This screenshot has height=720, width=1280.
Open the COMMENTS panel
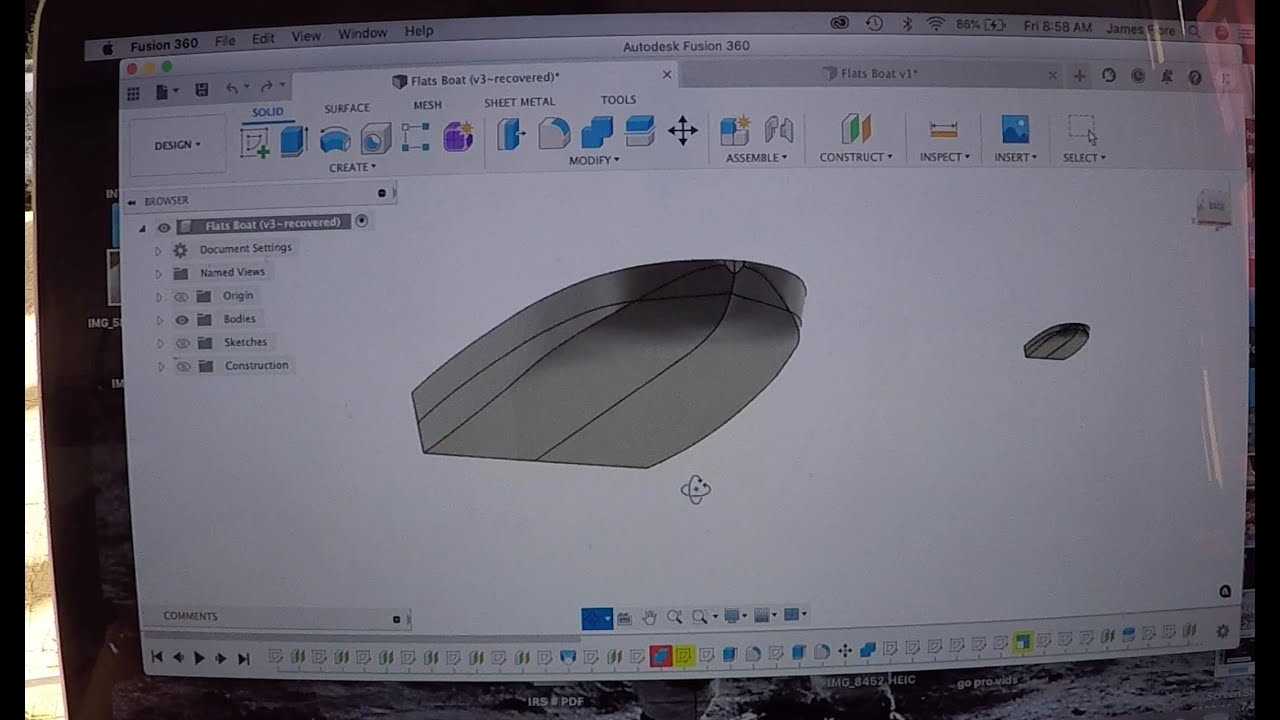[x=190, y=616]
